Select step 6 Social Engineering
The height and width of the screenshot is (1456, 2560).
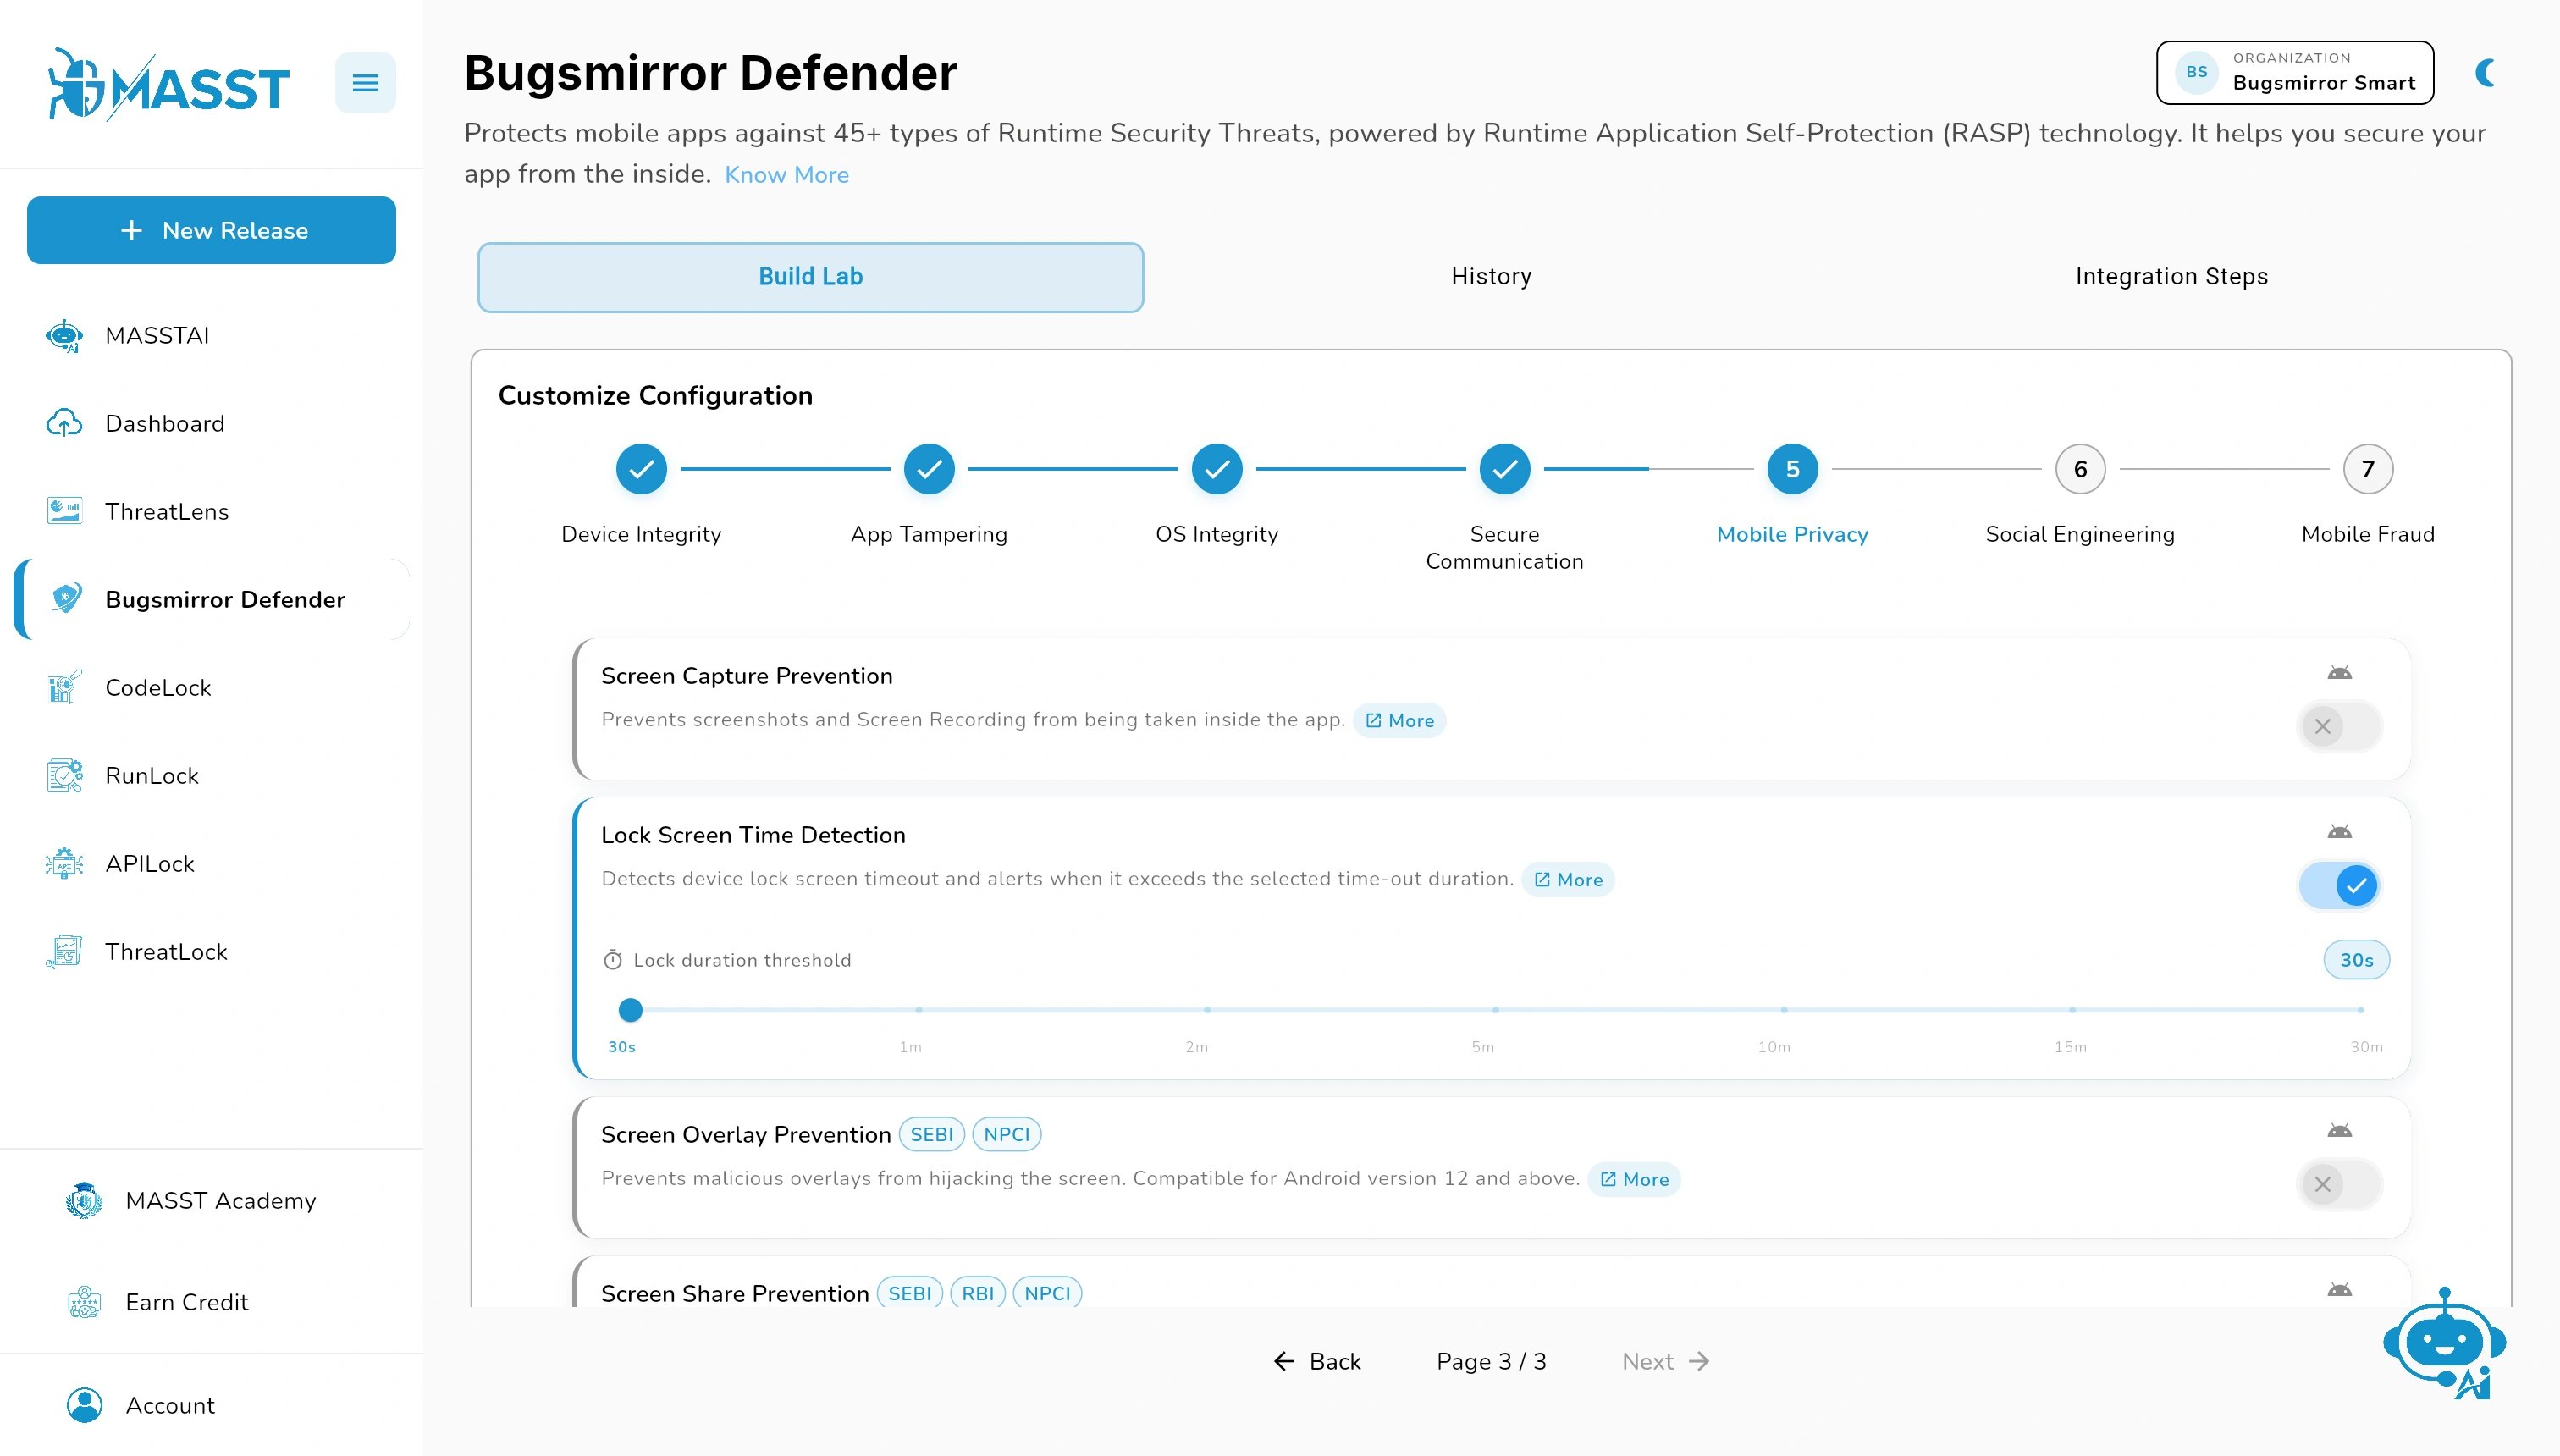[x=2081, y=469]
